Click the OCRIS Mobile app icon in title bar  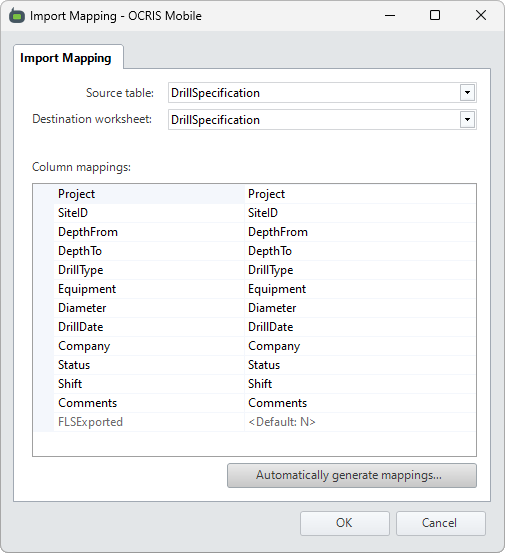(17, 16)
